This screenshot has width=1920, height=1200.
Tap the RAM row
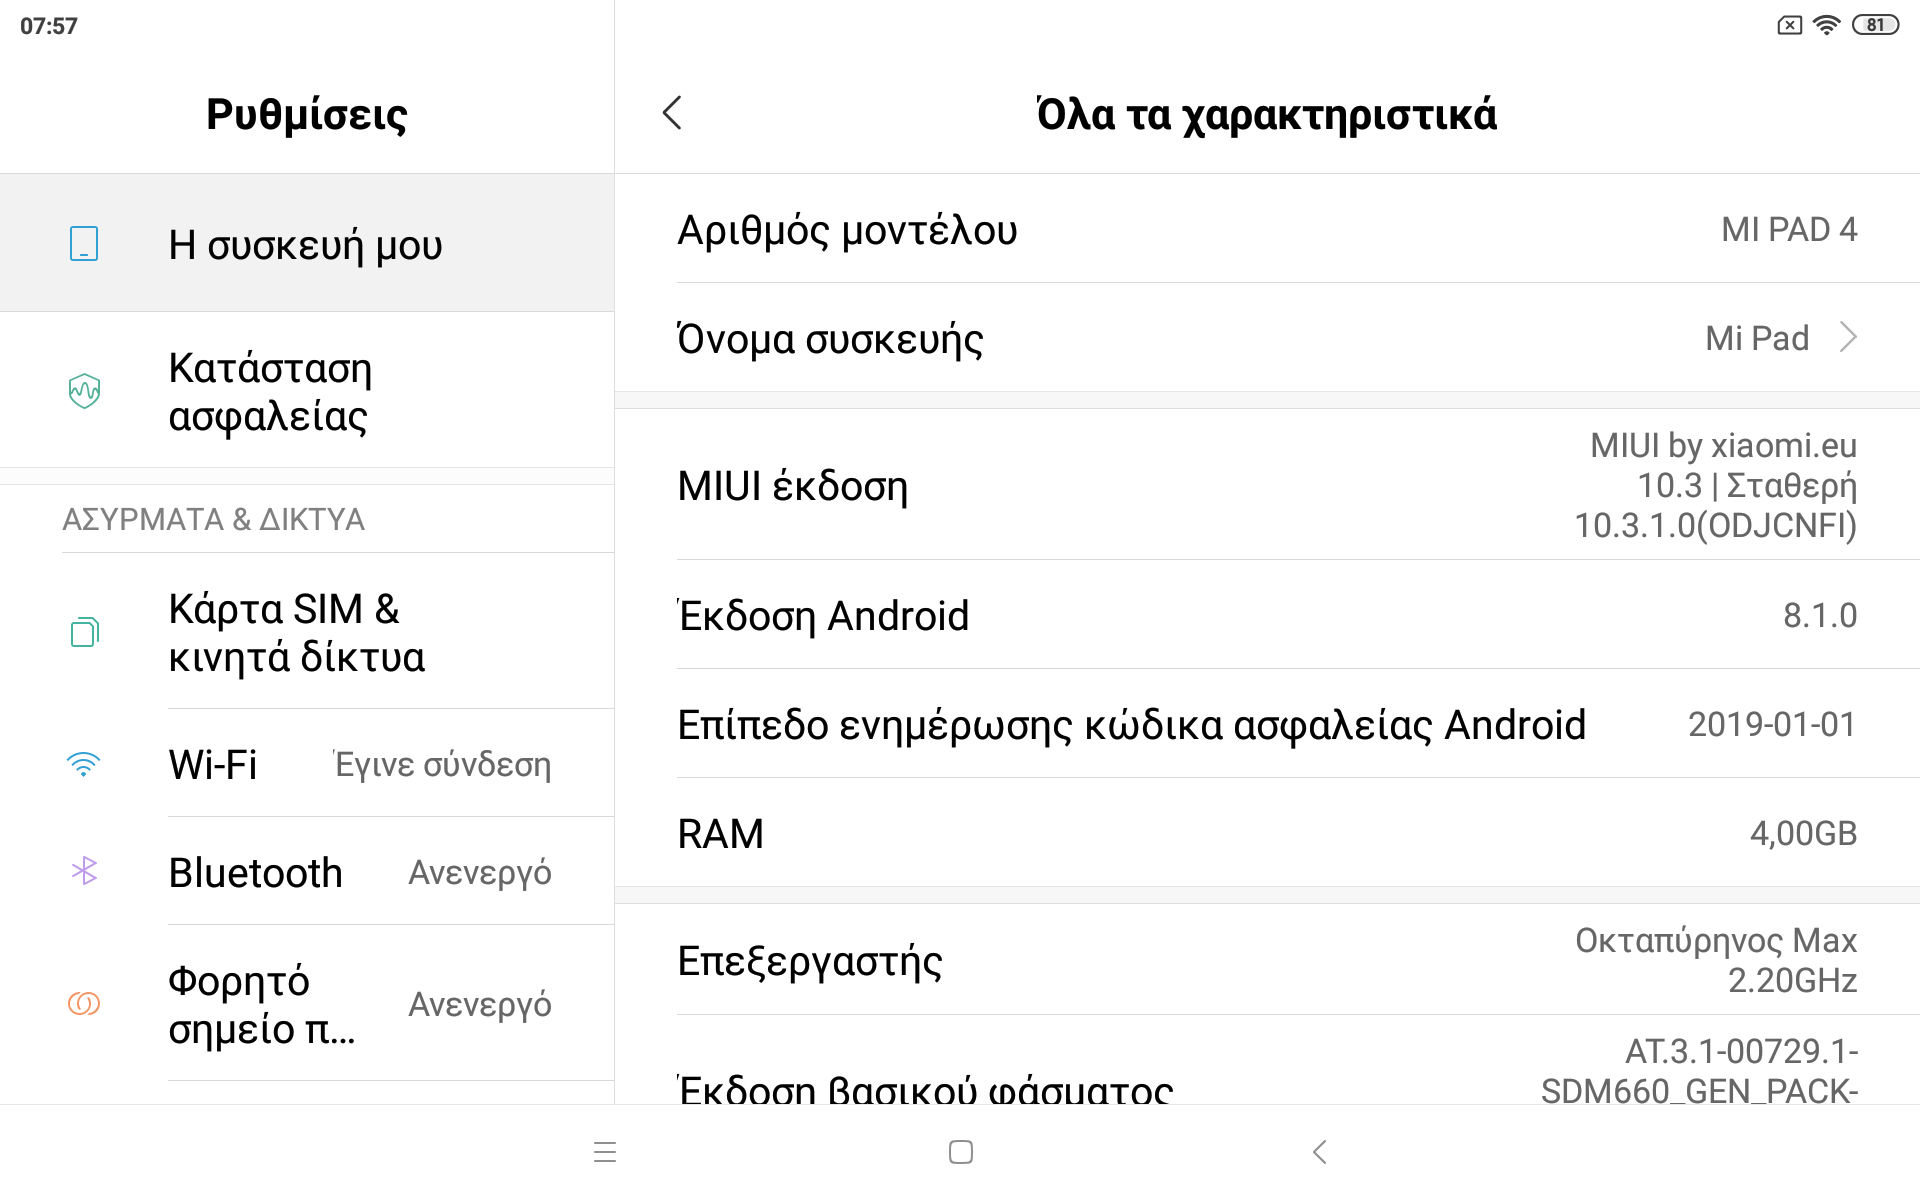point(1266,834)
